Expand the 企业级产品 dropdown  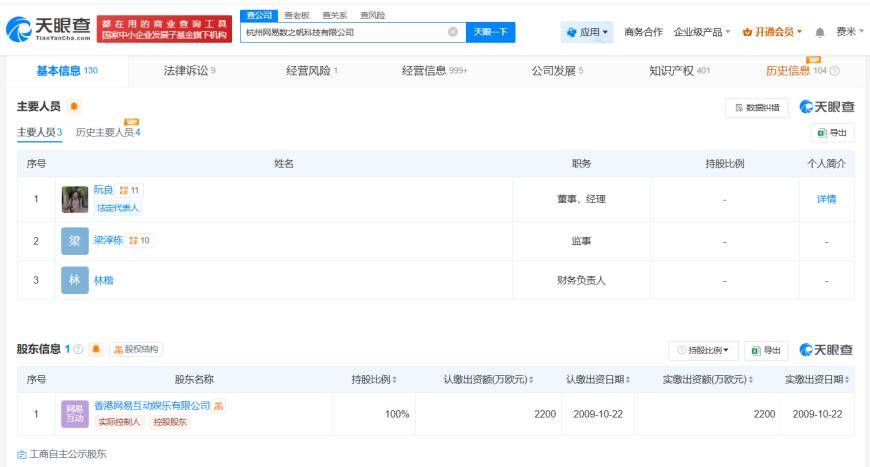702,32
